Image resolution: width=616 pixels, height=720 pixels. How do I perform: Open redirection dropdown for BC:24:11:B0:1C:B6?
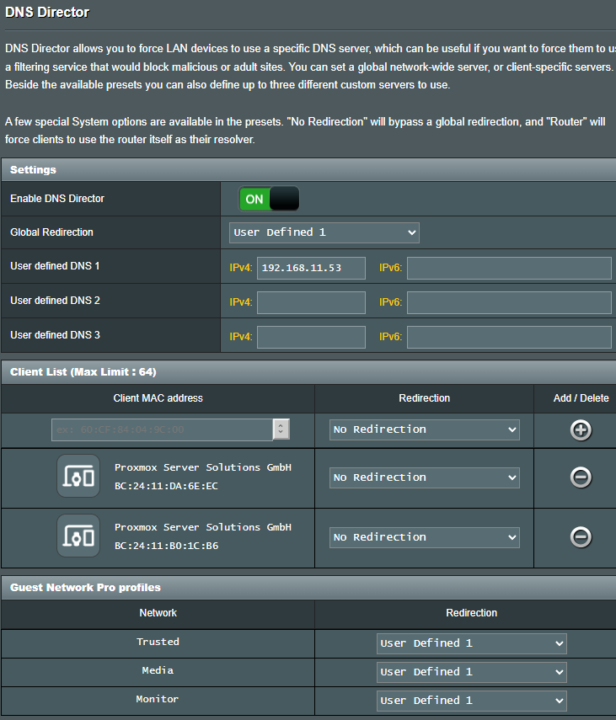coord(424,537)
